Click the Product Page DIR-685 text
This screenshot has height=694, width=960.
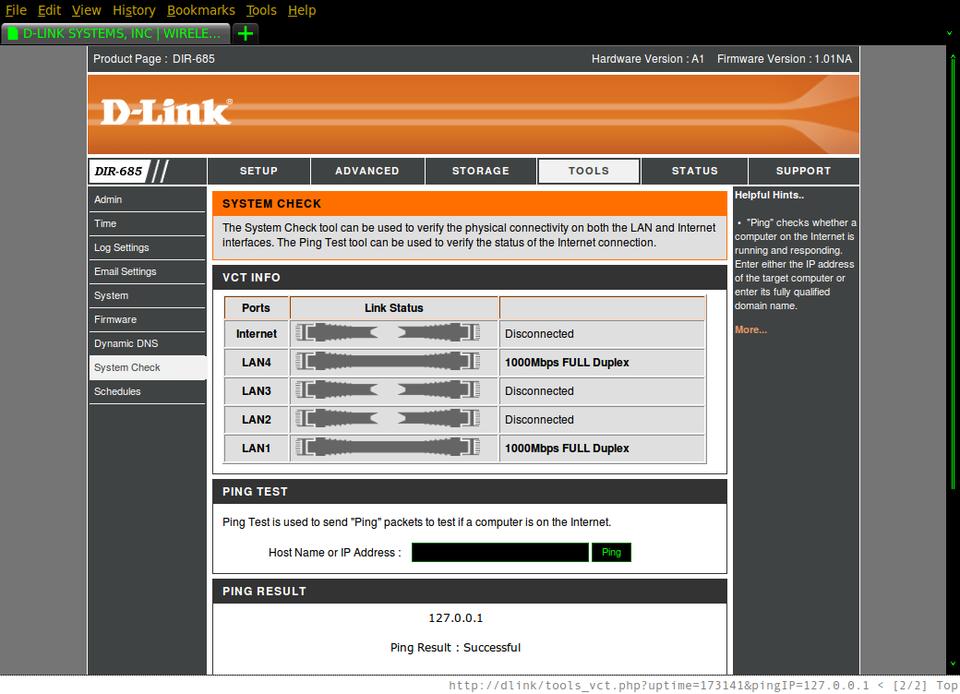coord(154,59)
